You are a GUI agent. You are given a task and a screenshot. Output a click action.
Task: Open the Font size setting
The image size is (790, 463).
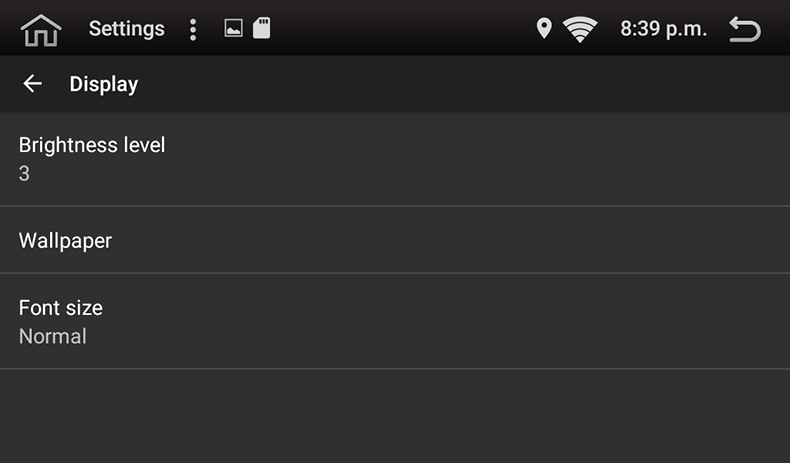pos(61,308)
